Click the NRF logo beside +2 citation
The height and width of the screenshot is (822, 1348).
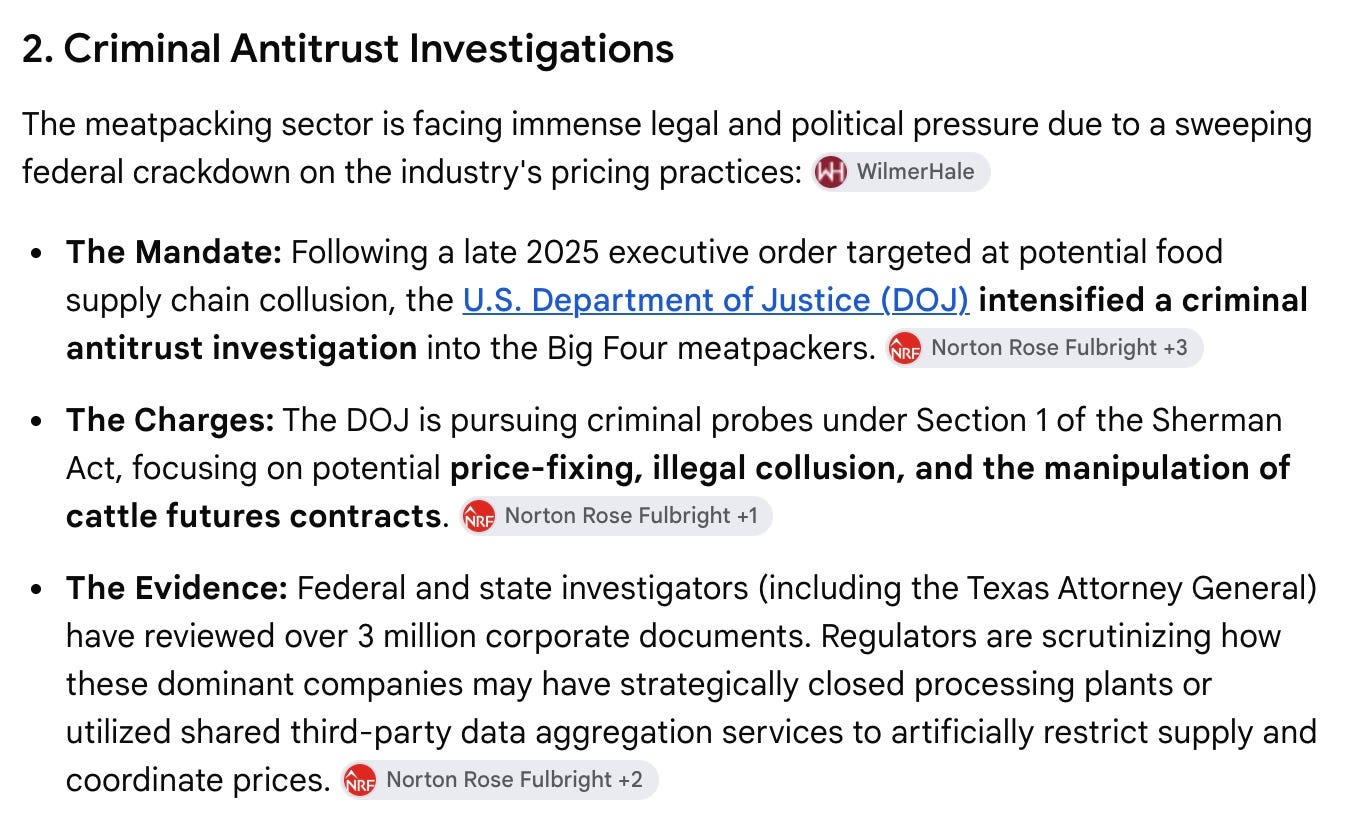click(x=360, y=780)
